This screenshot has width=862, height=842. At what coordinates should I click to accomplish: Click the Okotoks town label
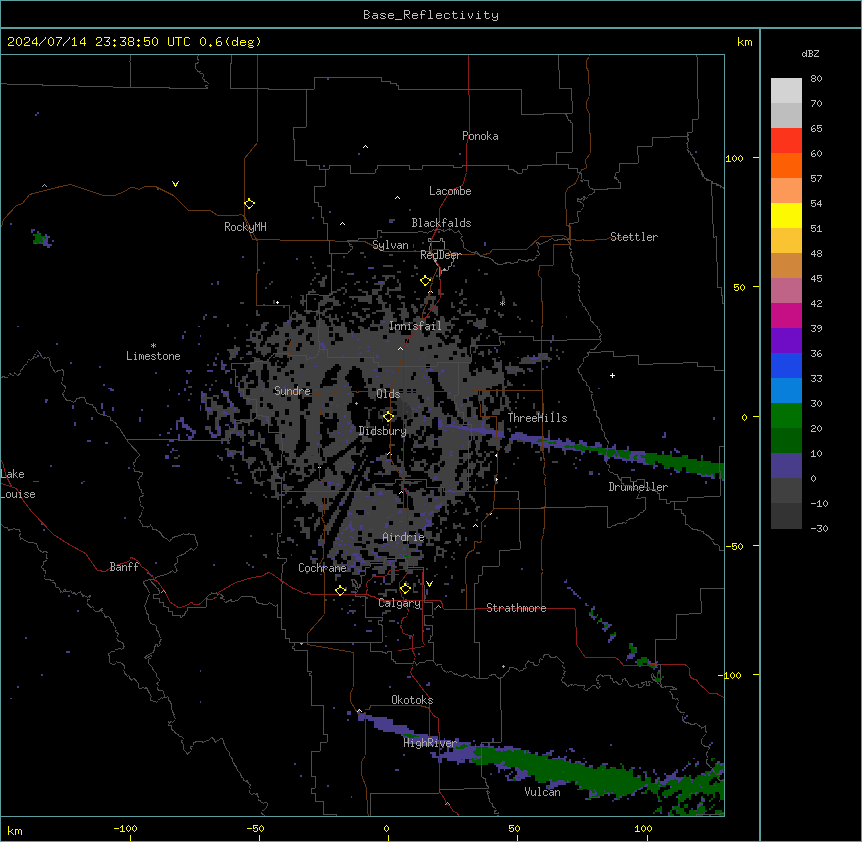(412, 700)
